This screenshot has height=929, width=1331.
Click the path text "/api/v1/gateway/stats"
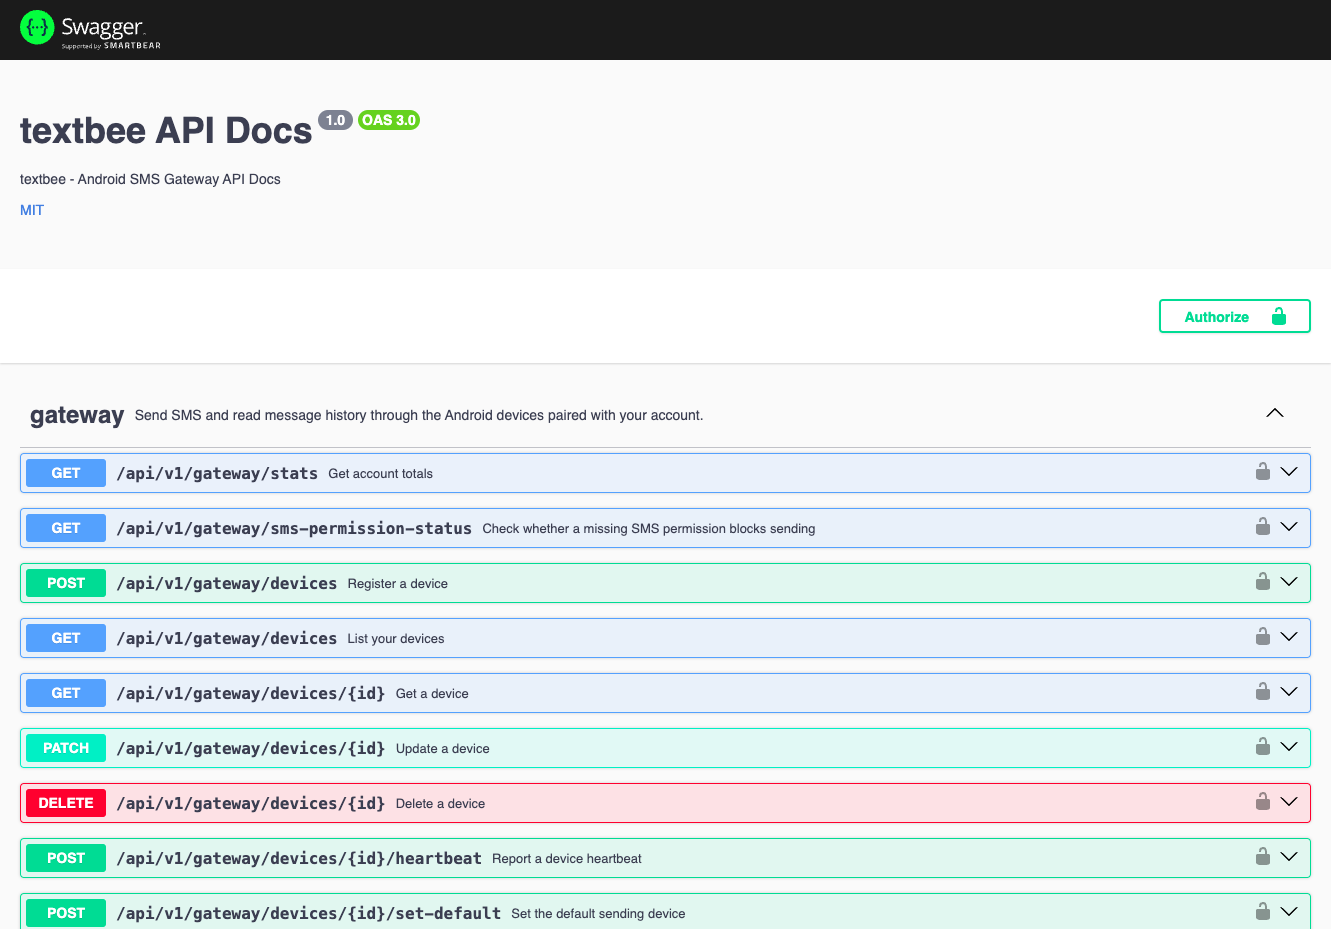217,473
